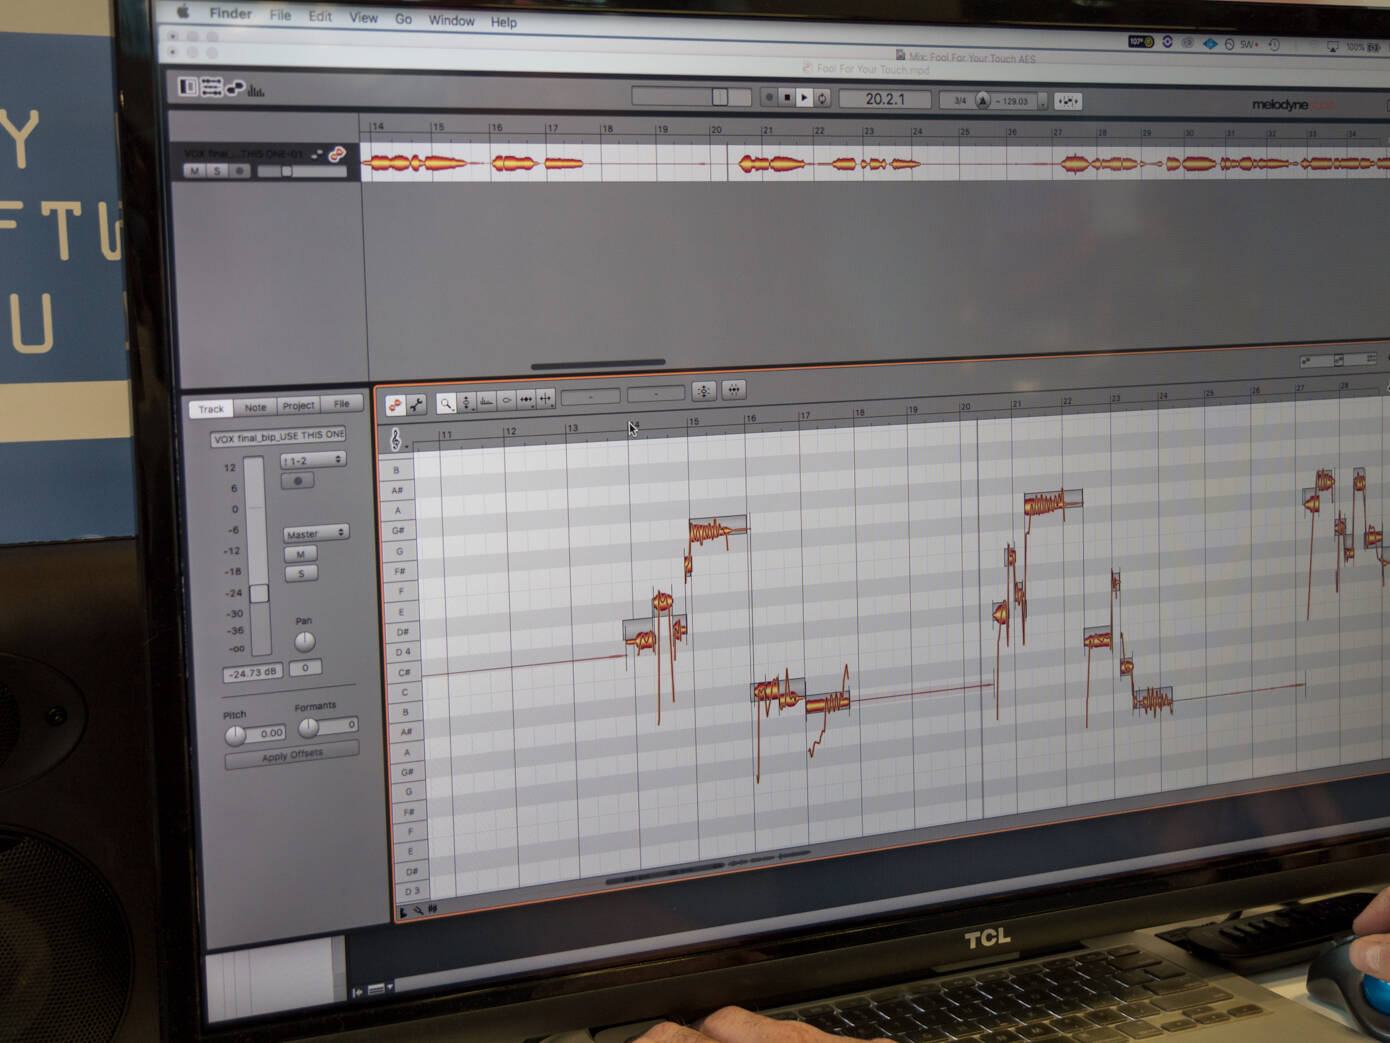The width and height of the screenshot is (1390, 1043).
Task: Toggle the M mute button in inspector
Action: tap(300, 554)
